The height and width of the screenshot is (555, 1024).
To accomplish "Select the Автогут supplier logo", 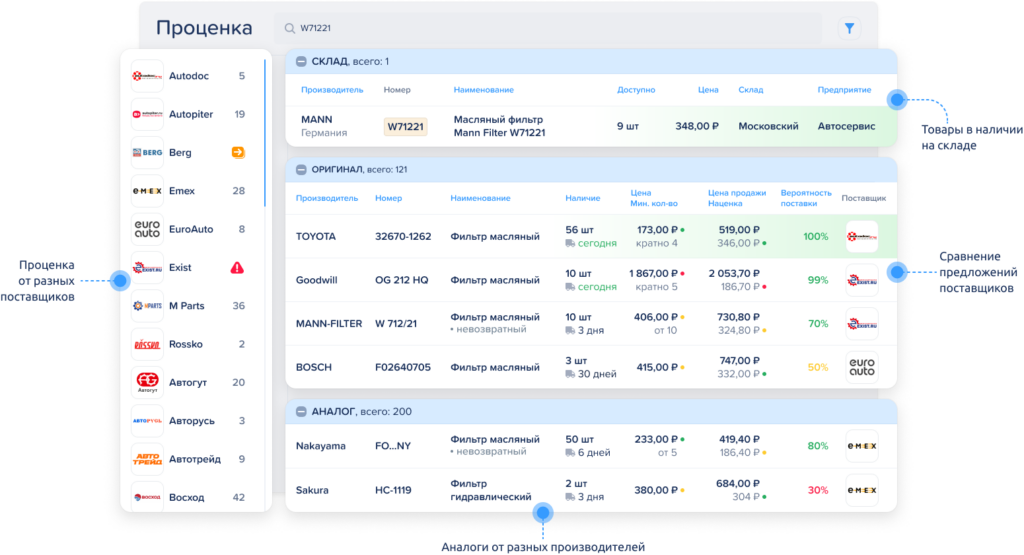I will point(147,383).
